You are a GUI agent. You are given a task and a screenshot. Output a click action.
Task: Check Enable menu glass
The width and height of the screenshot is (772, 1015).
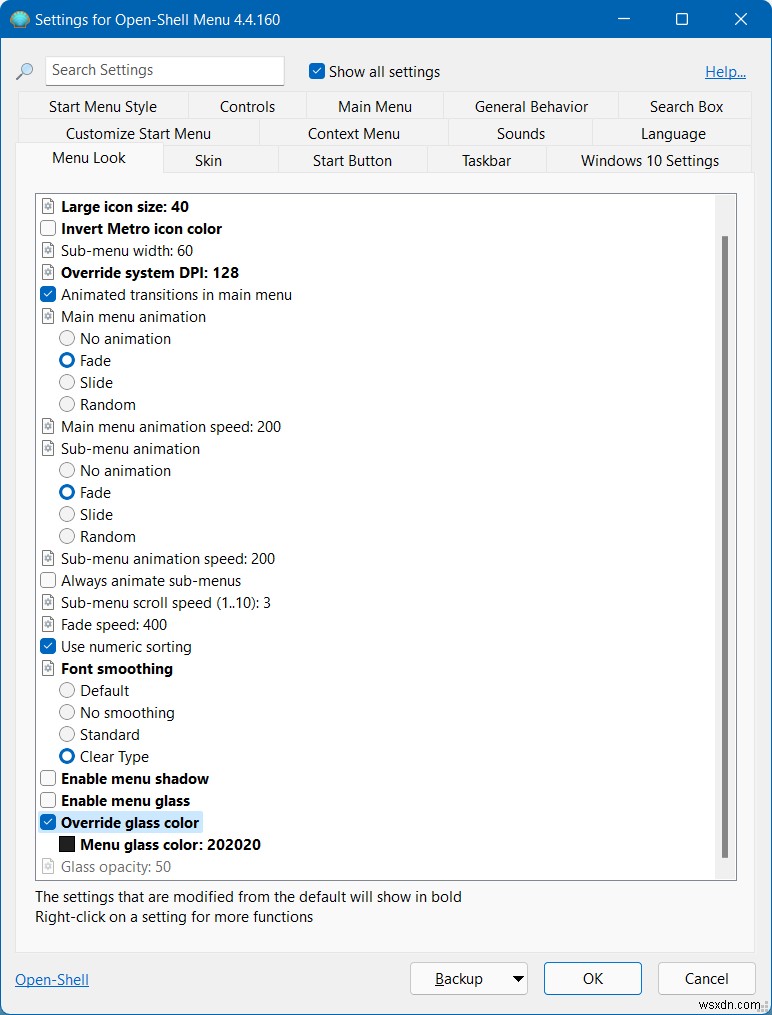[x=48, y=801]
